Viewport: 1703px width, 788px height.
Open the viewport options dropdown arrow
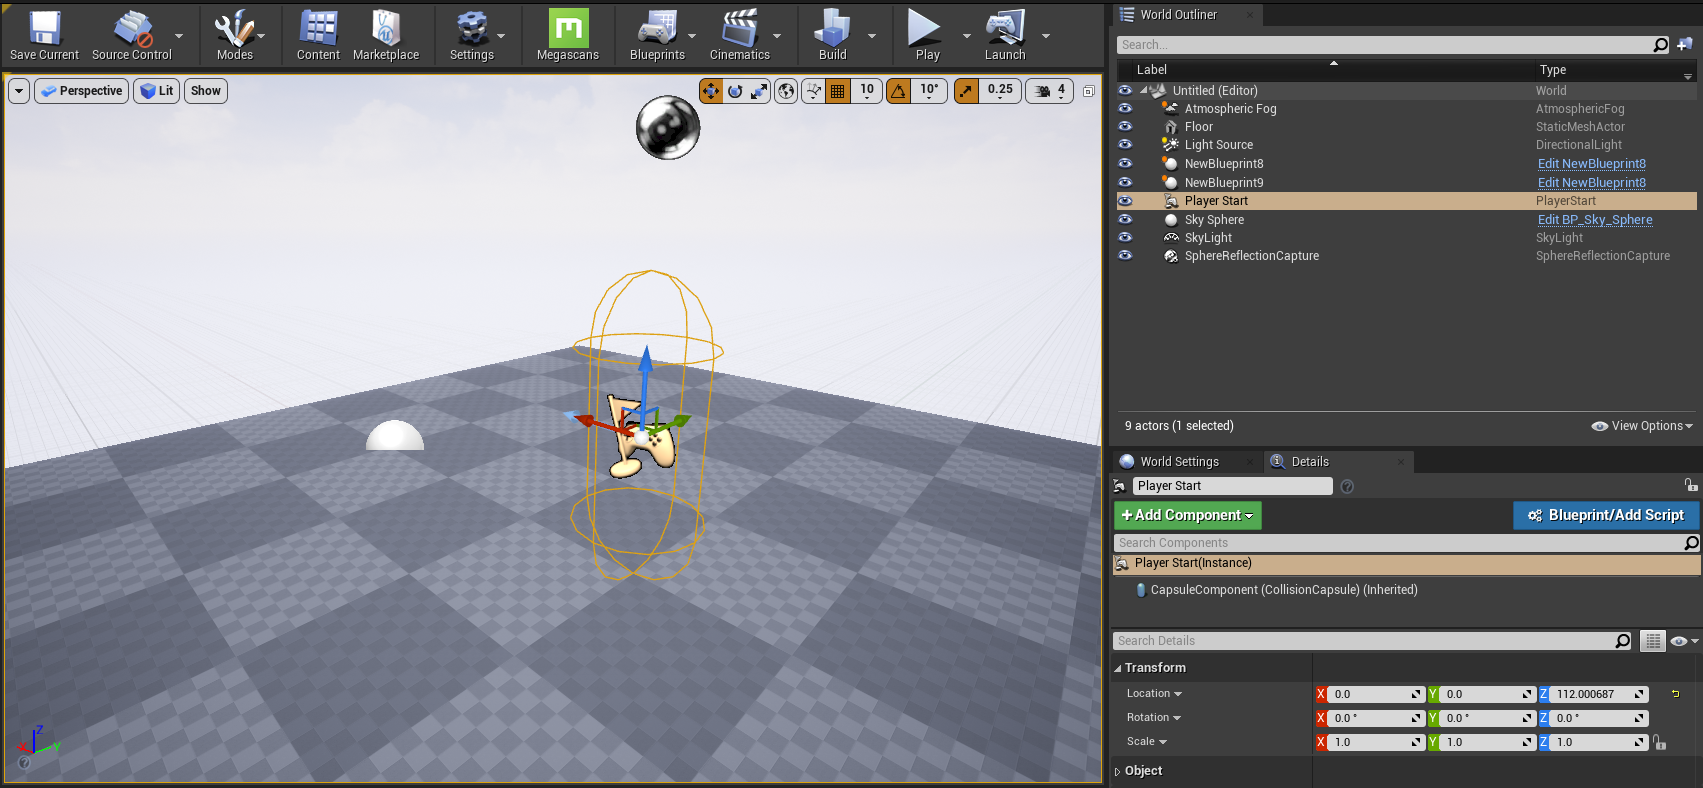click(x=19, y=91)
